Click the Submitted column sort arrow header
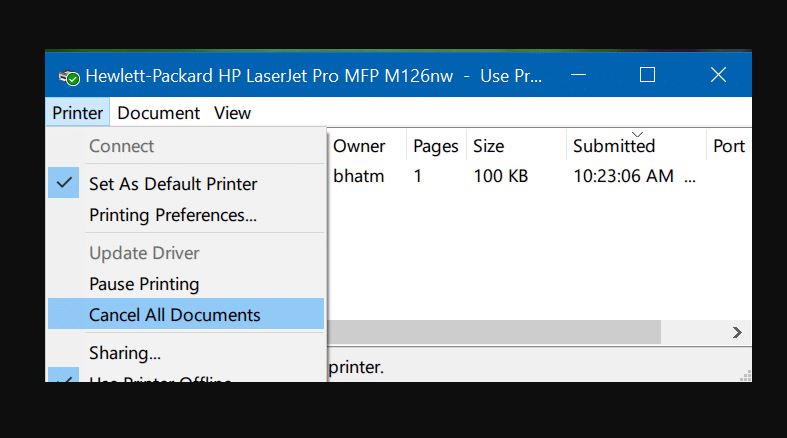Image resolution: width=787 pixels, height=438 pixels. (636, 146)
